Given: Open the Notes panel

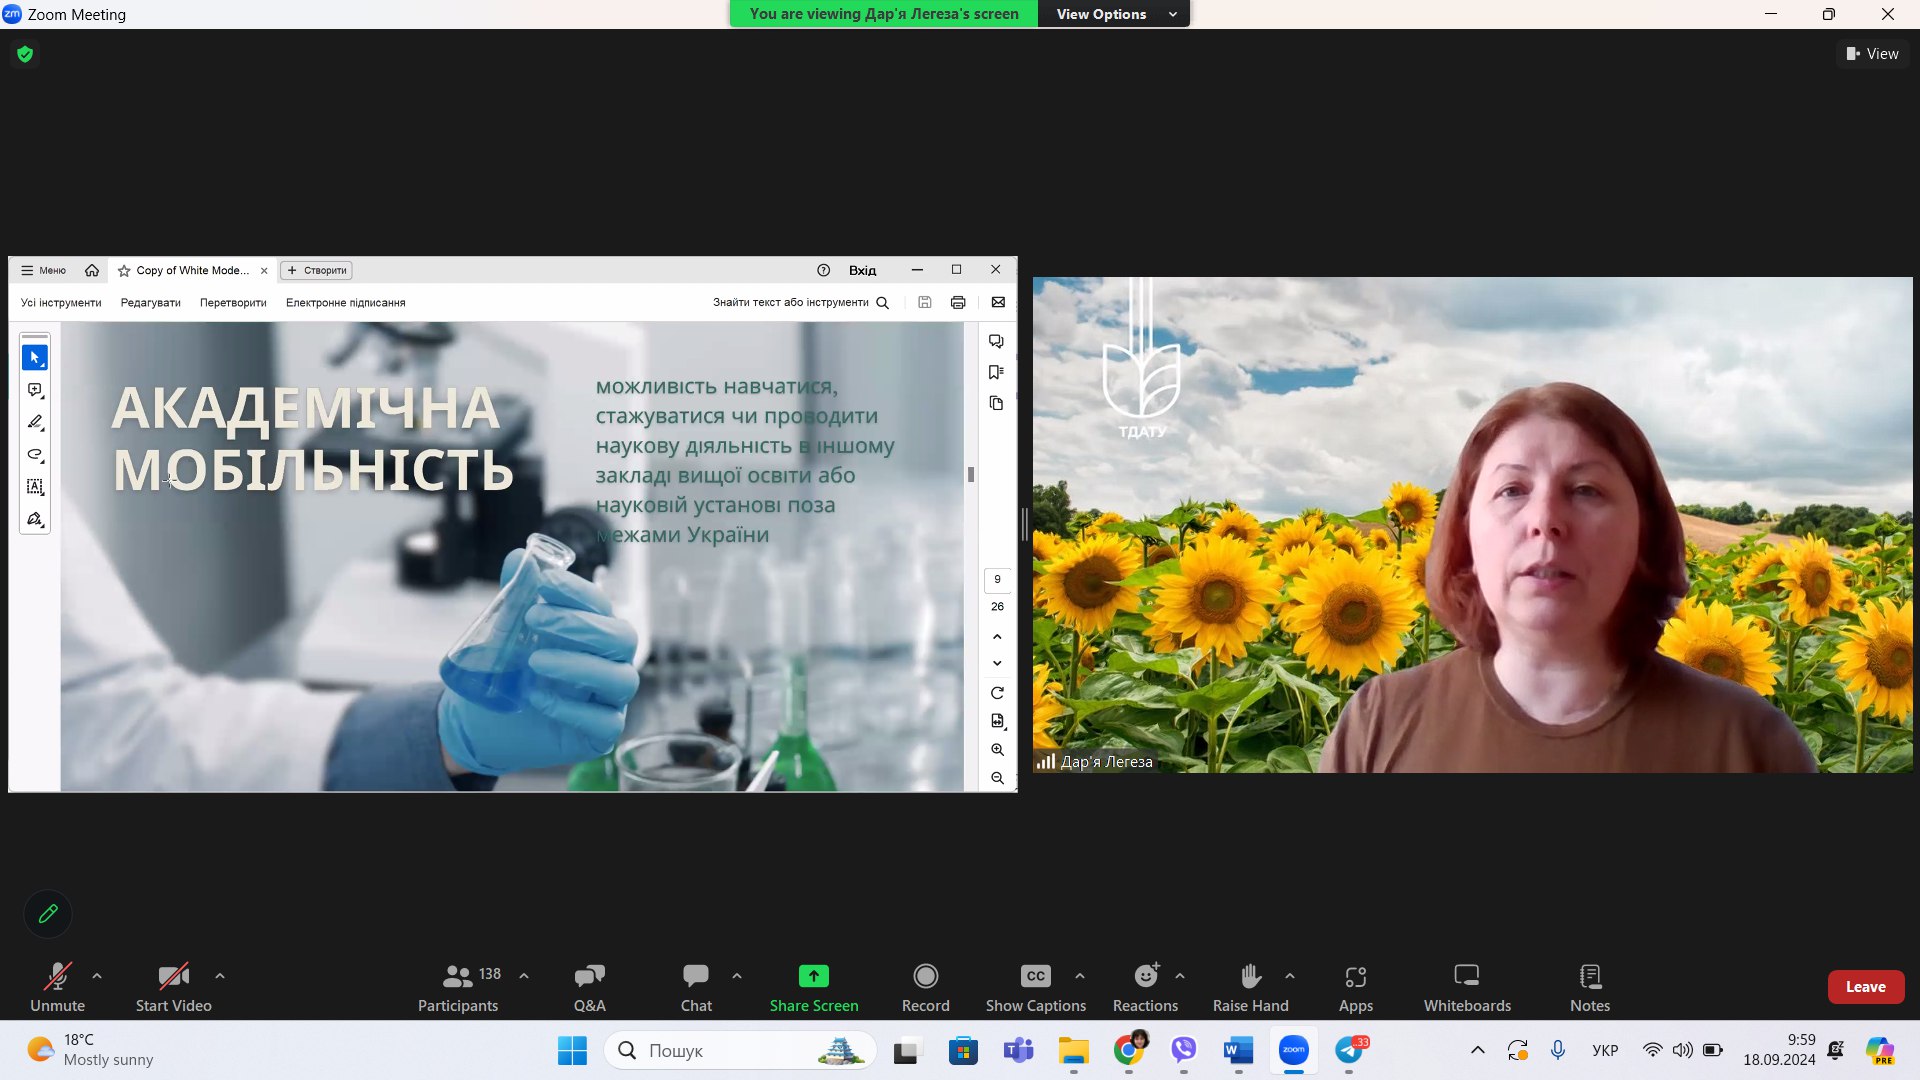Looking at the screenshot, I should [x=1589, y=986].
